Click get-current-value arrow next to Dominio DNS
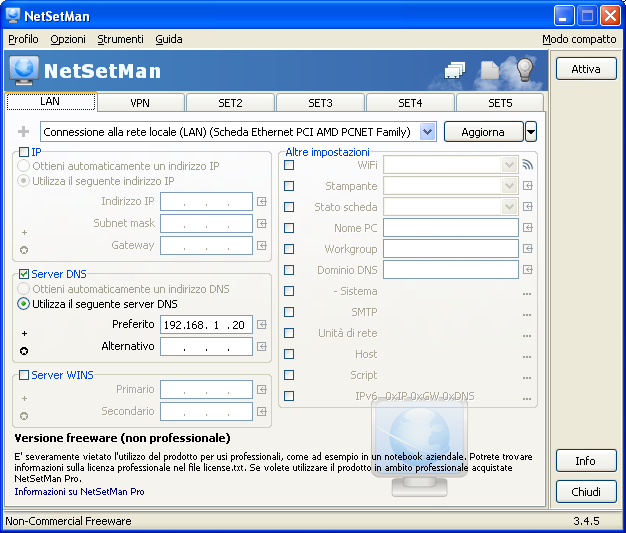This screenshot has height=533, width=626. coord(528,269)
